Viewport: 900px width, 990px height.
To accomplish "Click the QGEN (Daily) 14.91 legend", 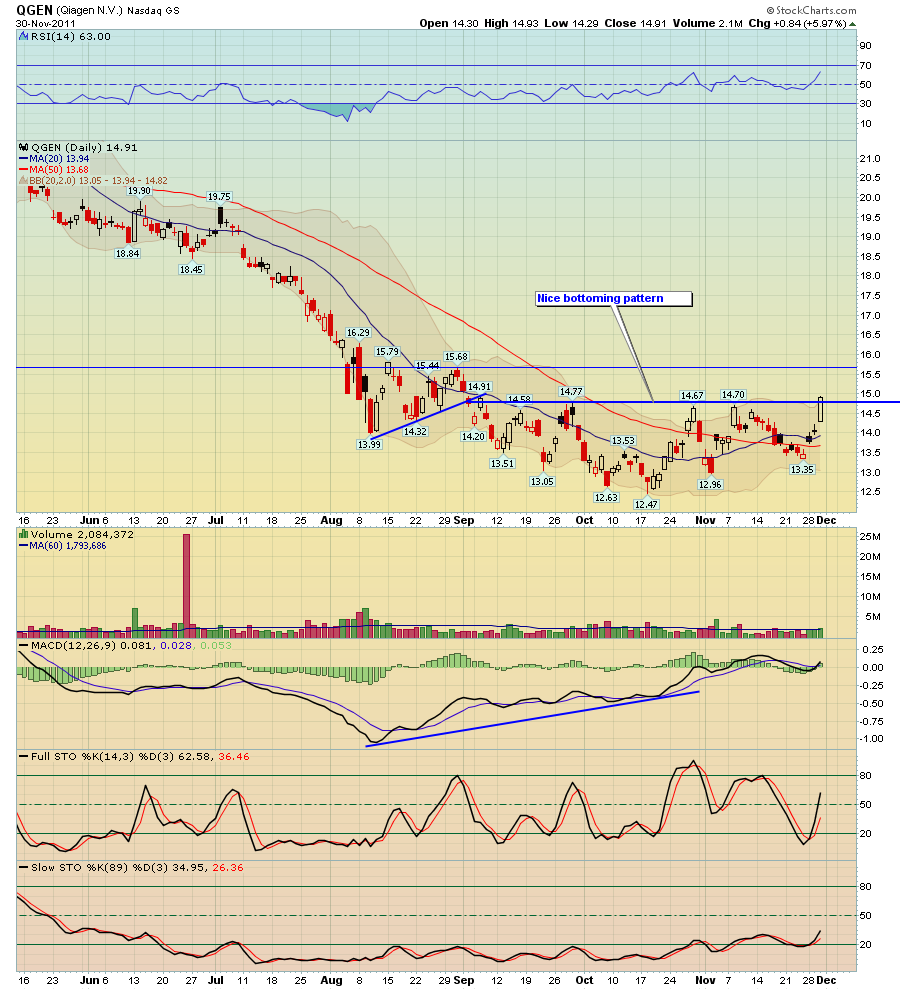I will 84,148.
